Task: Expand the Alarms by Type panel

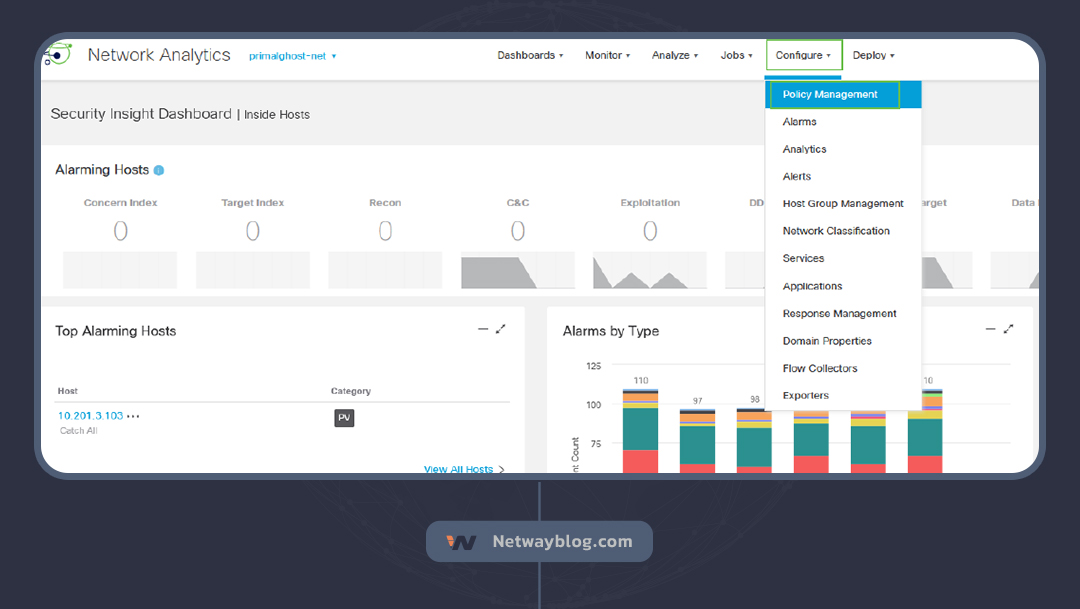Action: tap(1008, 329)
